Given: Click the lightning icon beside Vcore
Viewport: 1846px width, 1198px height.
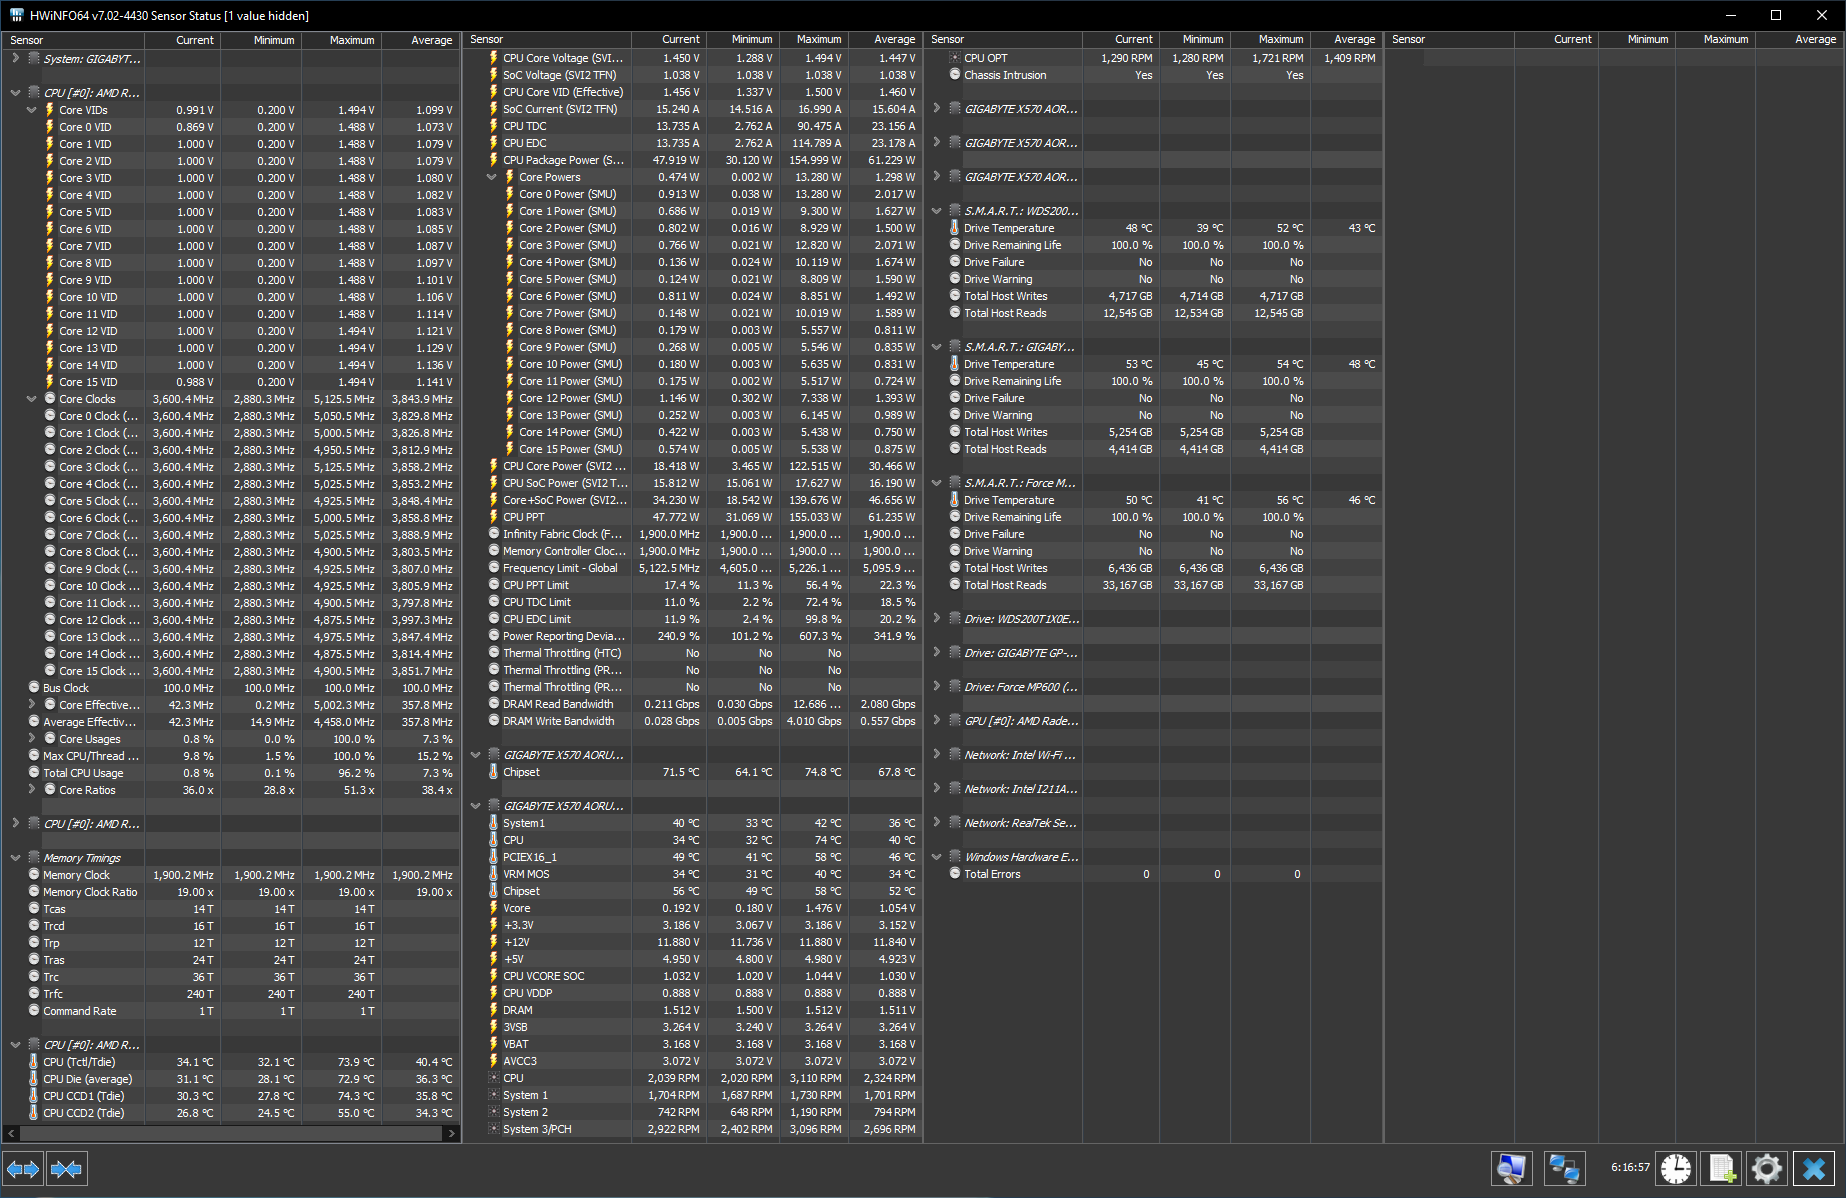Looking at the screenshot, I should click(x=493, y=908).
